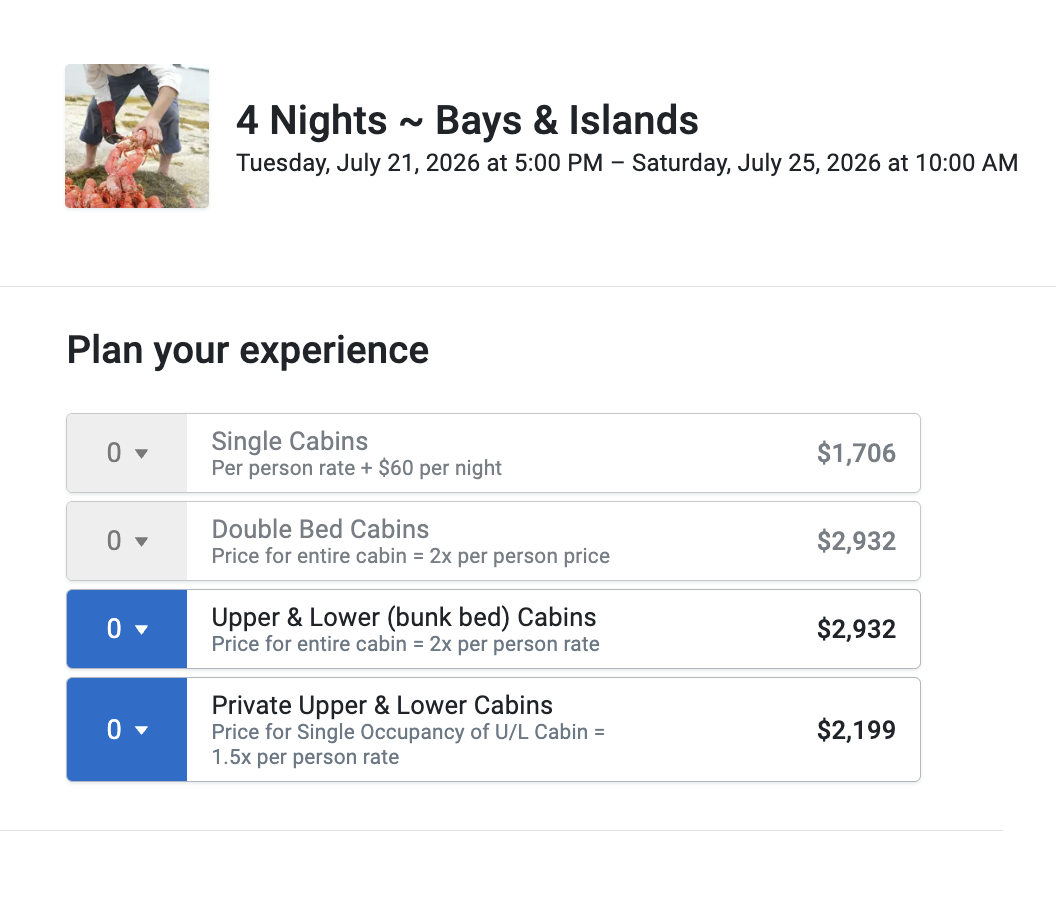Click the July 21 to July 25 date line

pyautogui.click(x=627, y=163)
